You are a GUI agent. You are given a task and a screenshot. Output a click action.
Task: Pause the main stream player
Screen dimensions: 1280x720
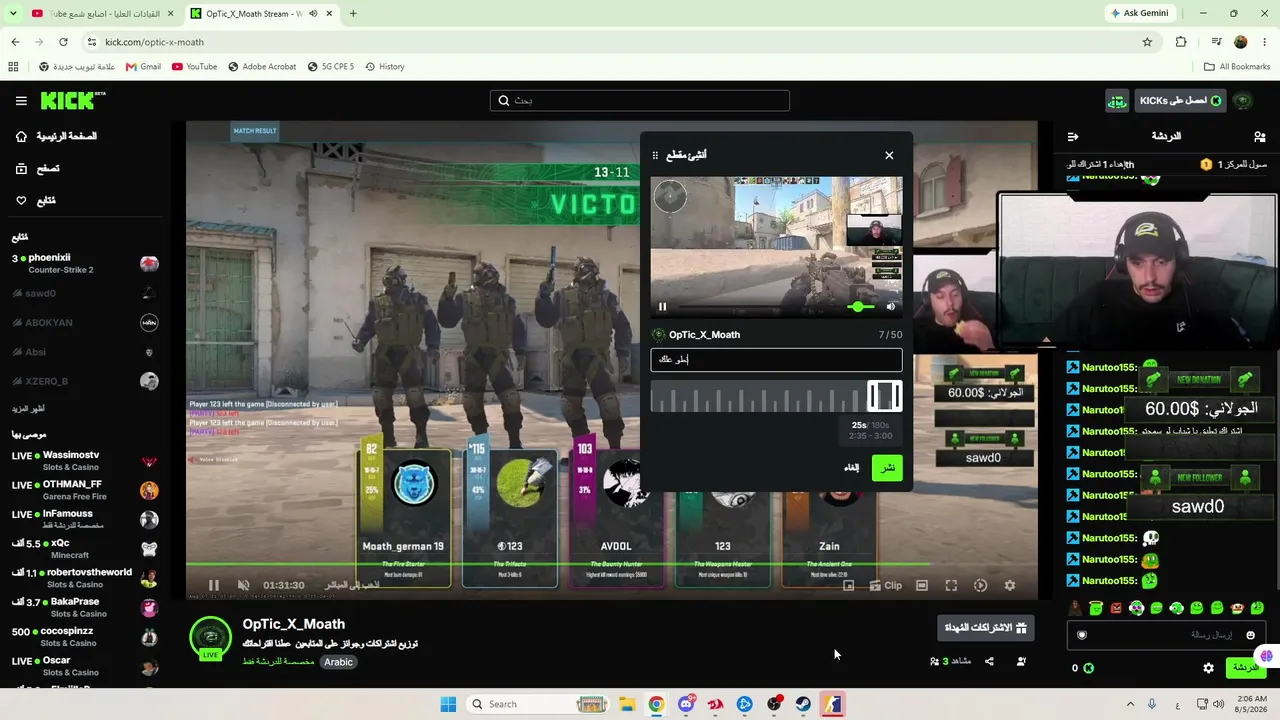pos(213,586)
